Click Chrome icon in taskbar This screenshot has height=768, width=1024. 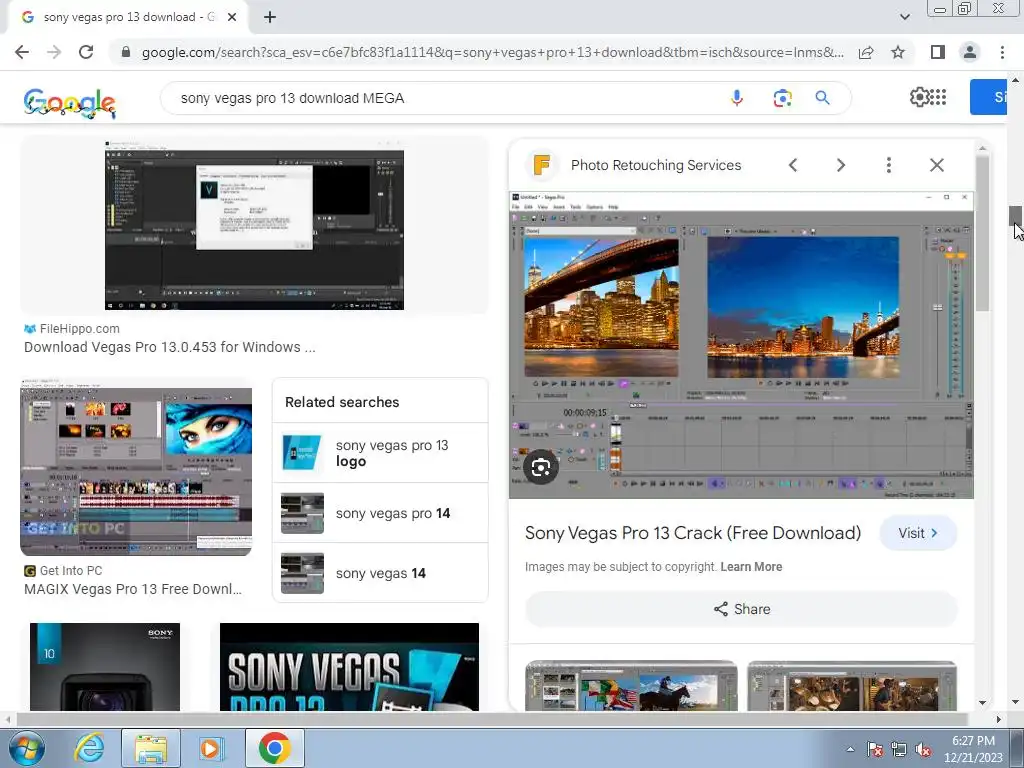(x=274, y=748)
